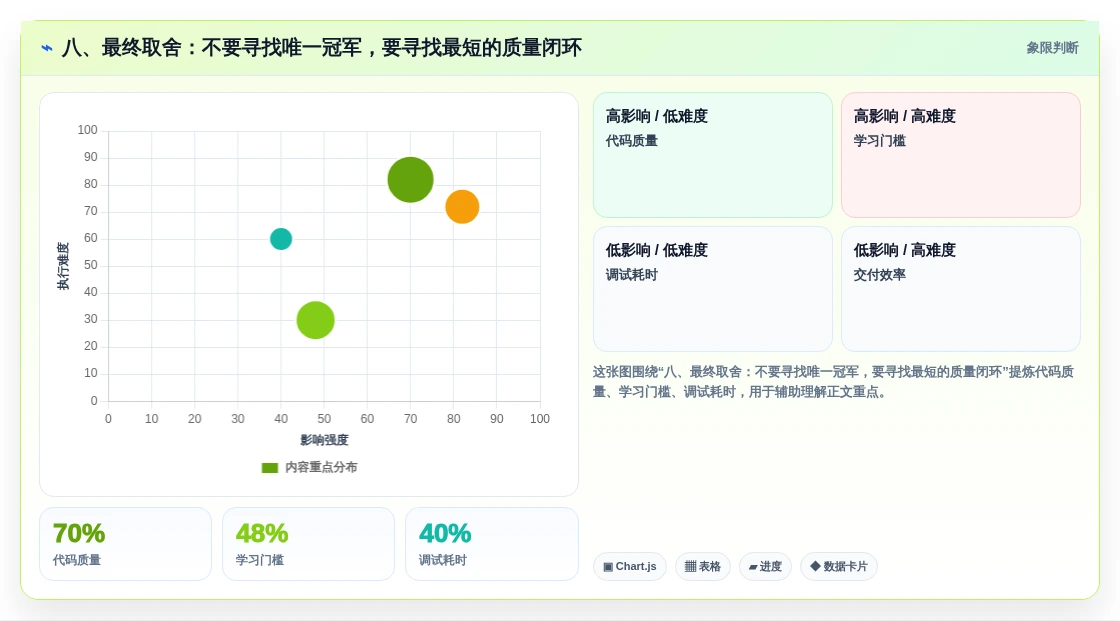
Task: Click the diamond icon in 数据卡片 chip
Action: click(815, 566)
